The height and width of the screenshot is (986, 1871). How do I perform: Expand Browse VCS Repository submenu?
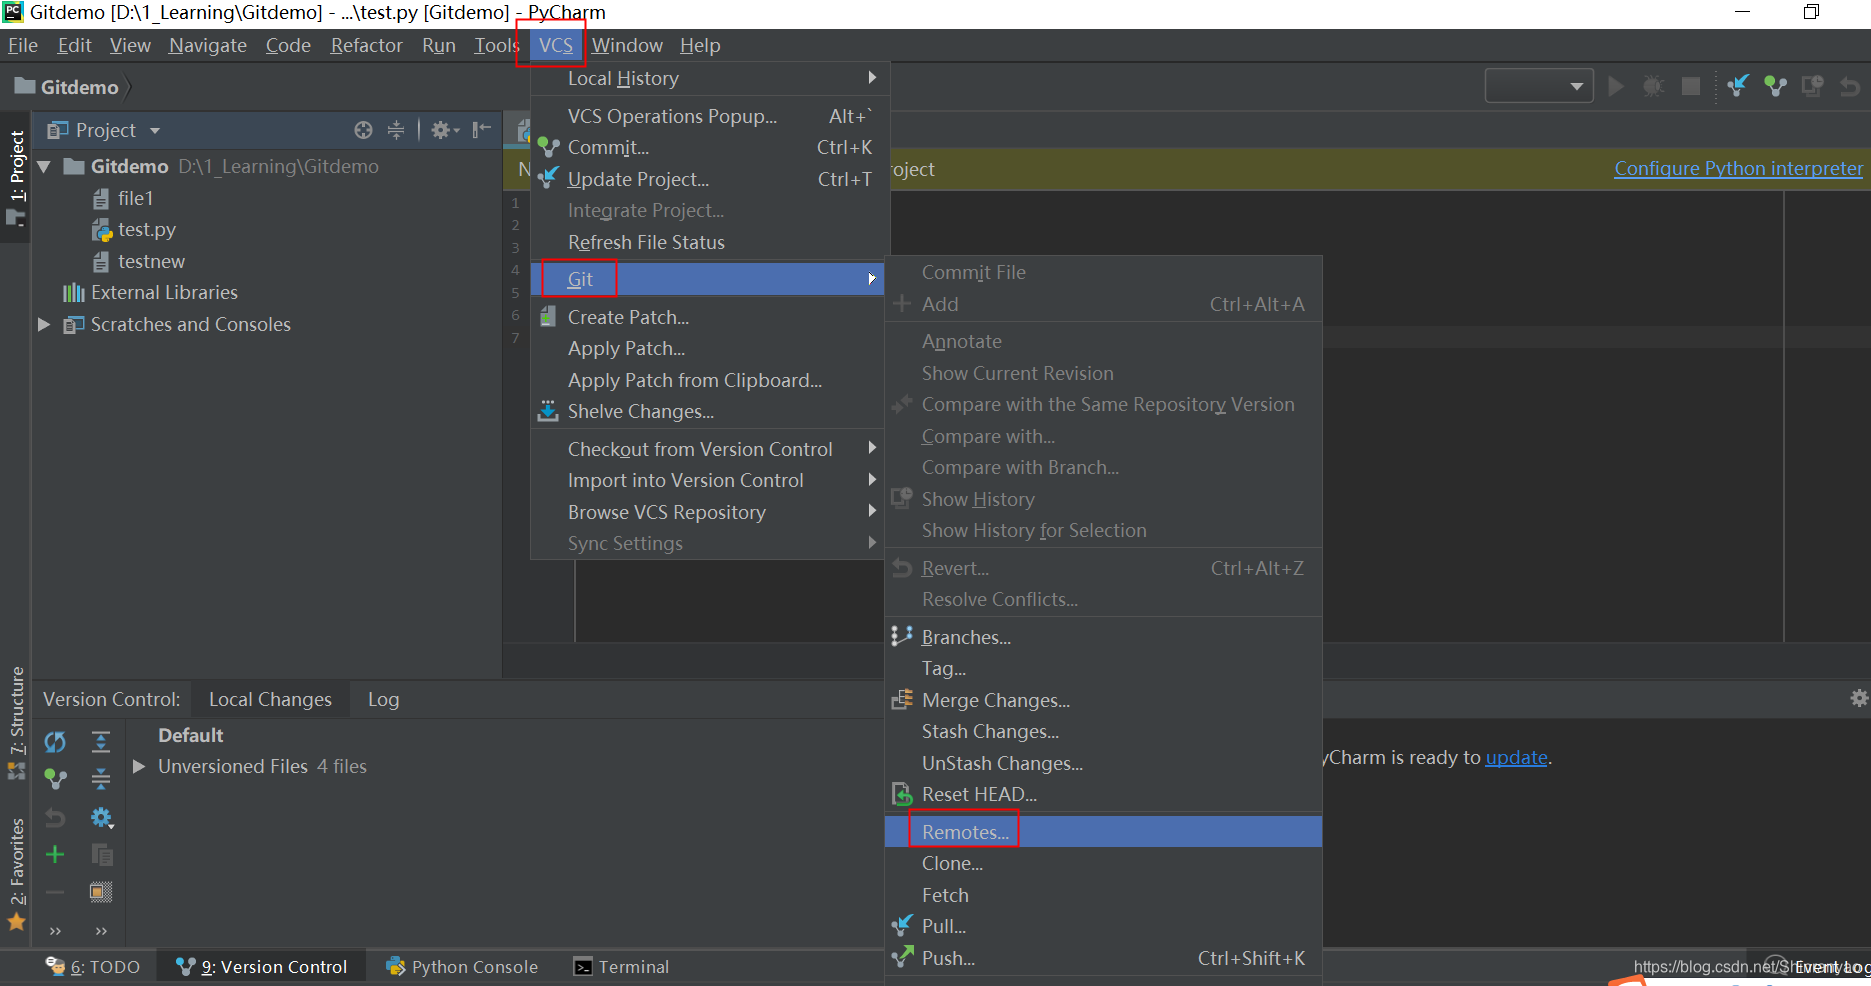click(x=710, y=512)
